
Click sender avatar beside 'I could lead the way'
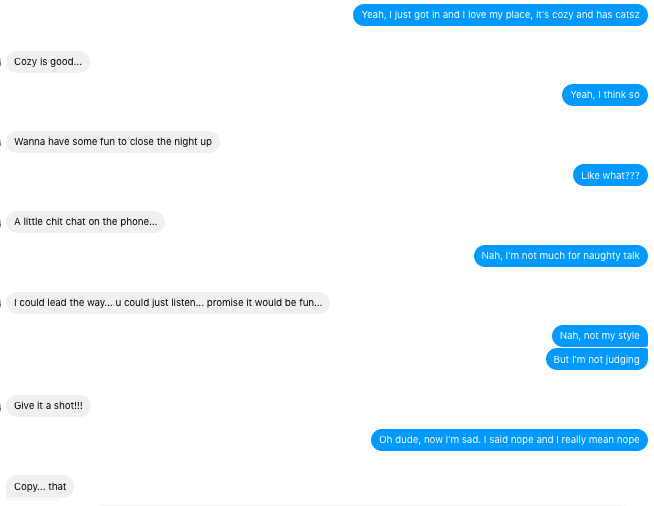(1, 304)
